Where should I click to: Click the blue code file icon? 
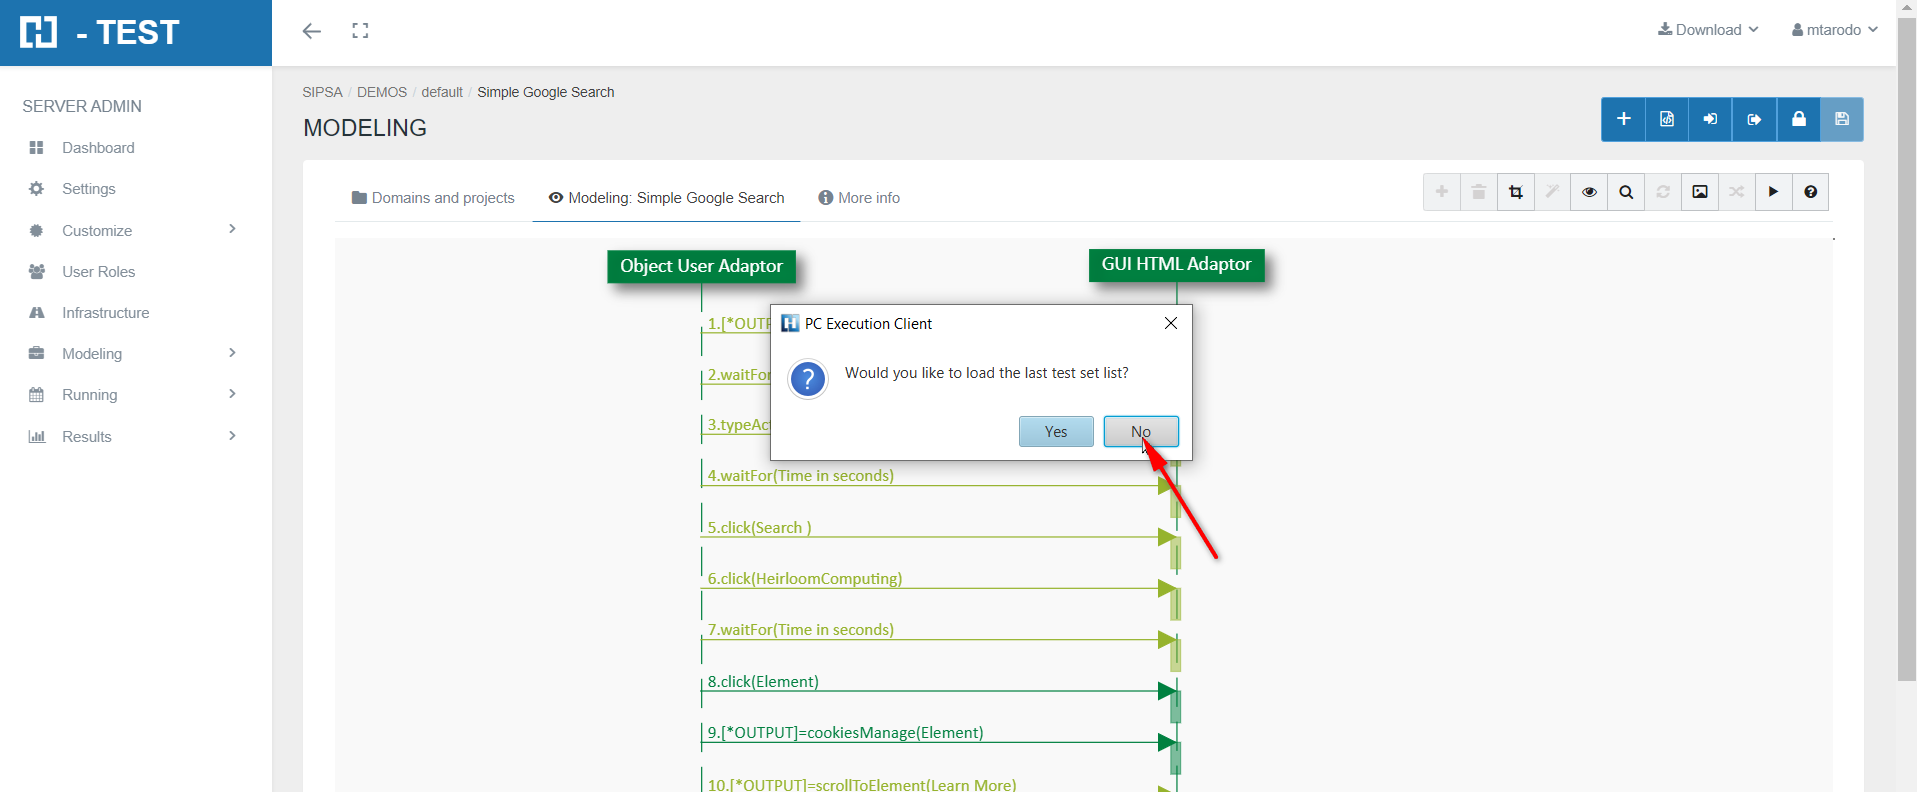click(x=1666, y=119)
